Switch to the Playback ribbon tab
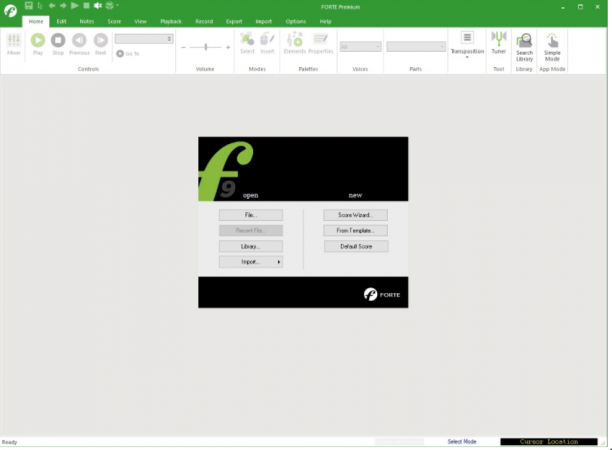612x450 pixels. tap(171, 21)
